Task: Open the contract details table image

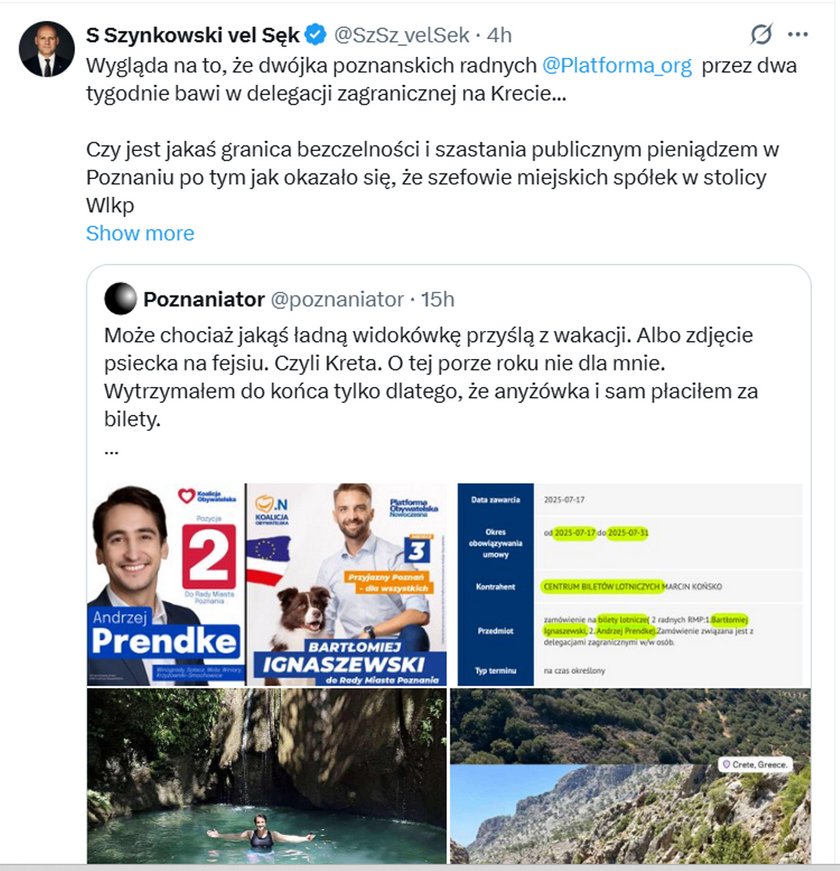Action: click(629, 584)
